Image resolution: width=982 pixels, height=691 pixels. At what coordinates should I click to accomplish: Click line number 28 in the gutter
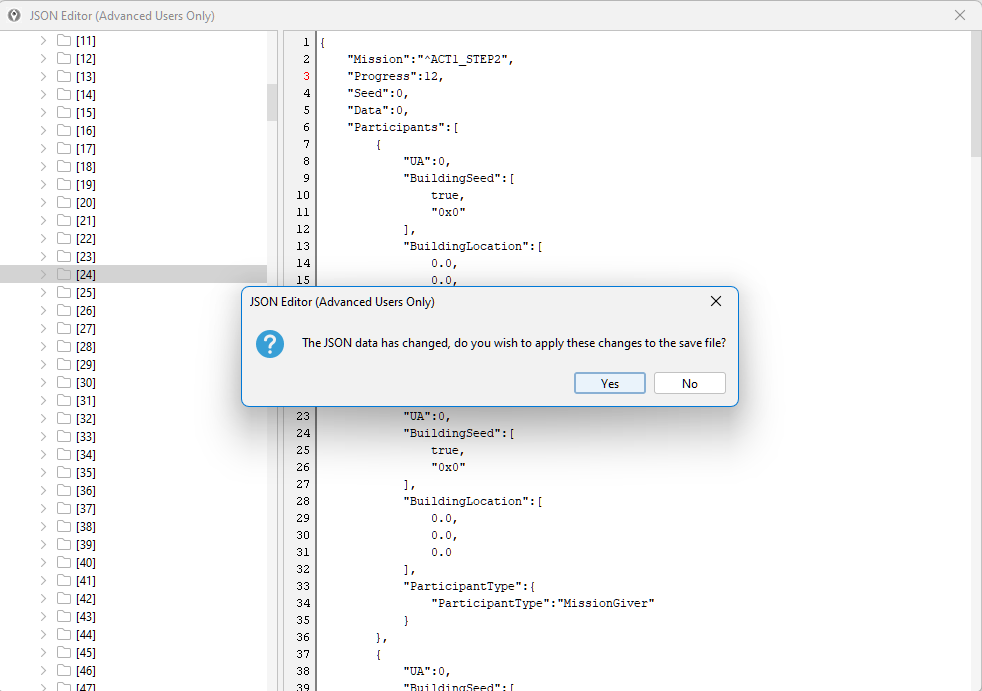[x=303, y=501]
